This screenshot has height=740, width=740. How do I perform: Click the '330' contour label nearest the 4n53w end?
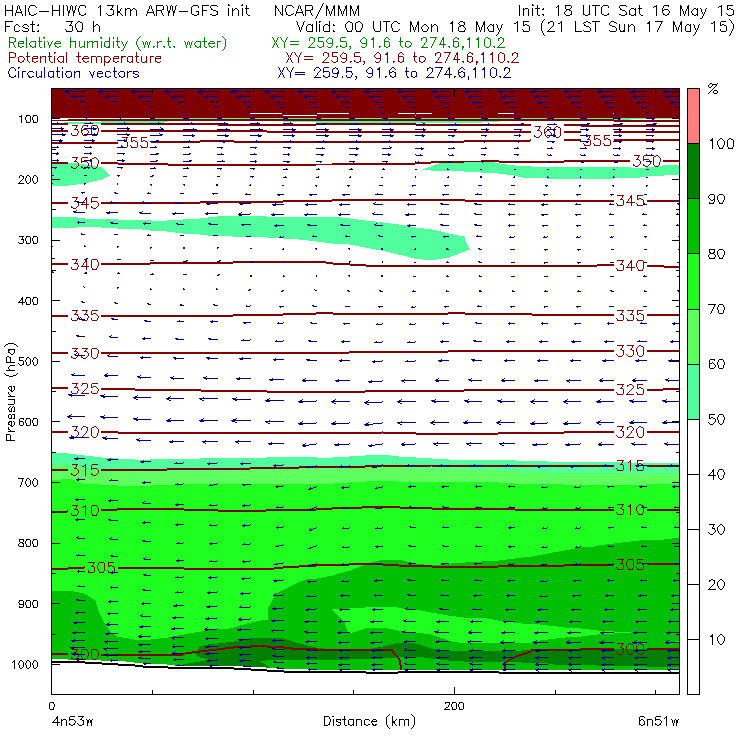(x=85, y=353)
